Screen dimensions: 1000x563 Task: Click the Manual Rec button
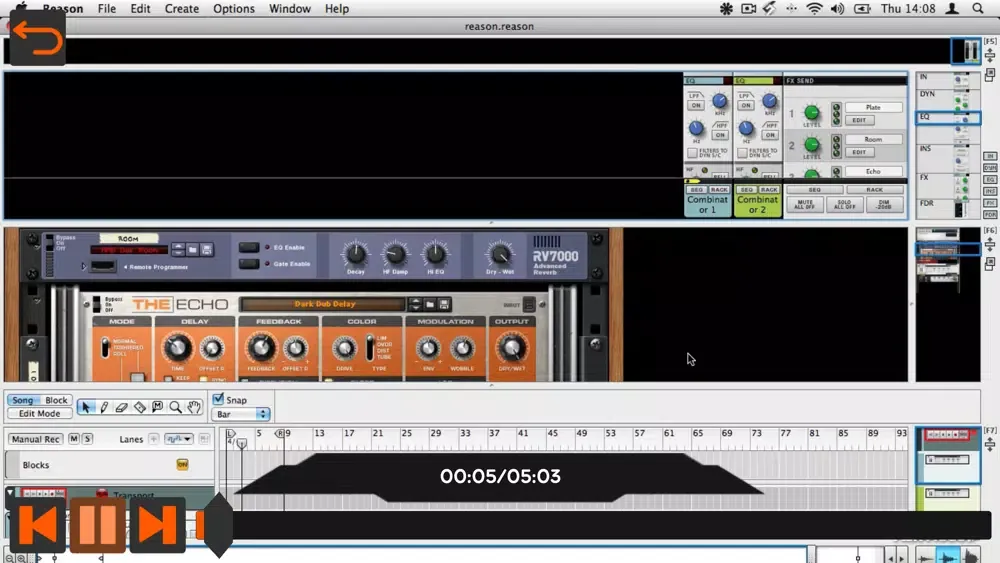(35, 439)
